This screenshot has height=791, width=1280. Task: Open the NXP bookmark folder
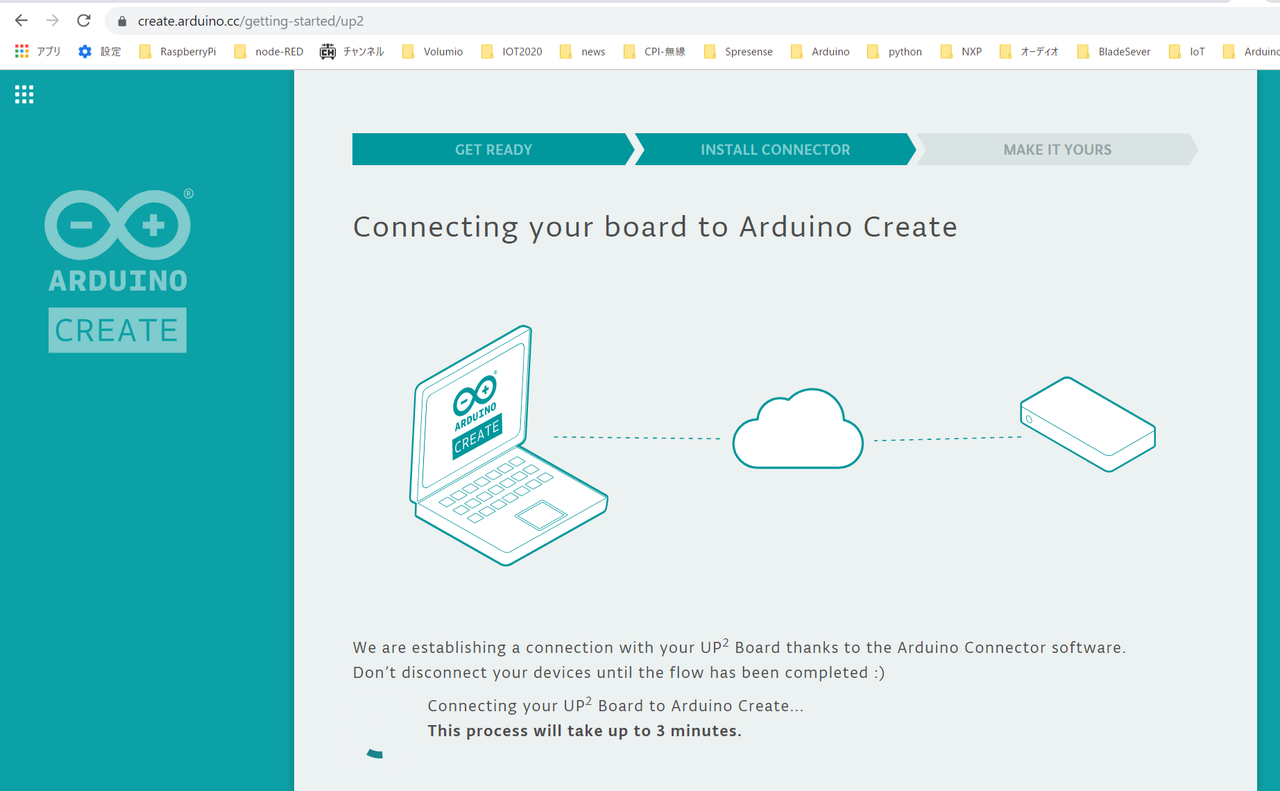(961, 51)
